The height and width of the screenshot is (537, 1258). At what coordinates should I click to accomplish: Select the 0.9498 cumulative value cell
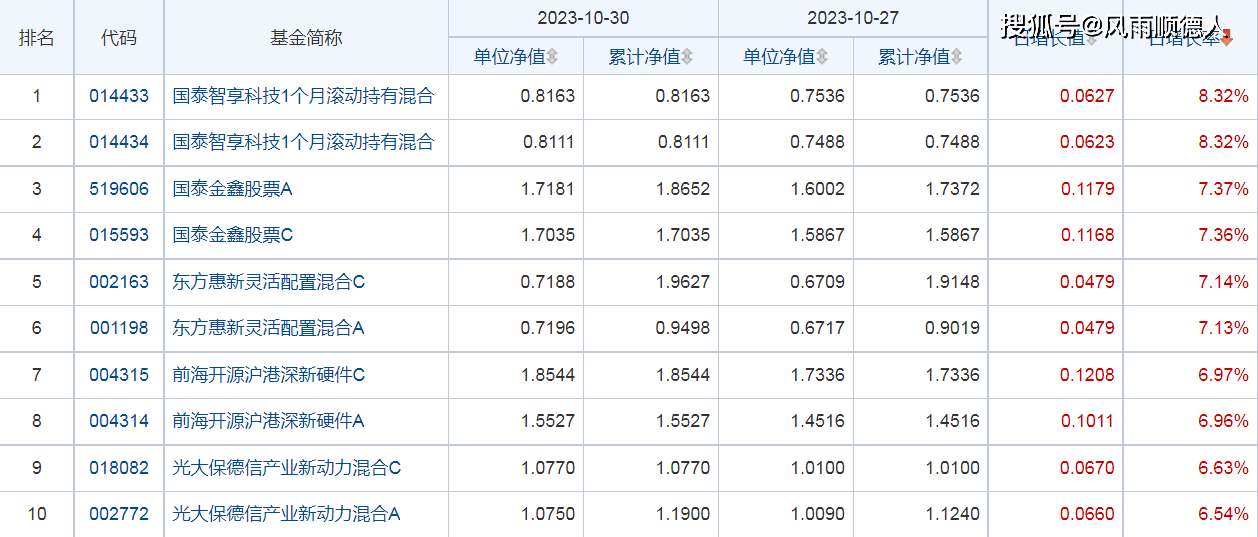683,328
